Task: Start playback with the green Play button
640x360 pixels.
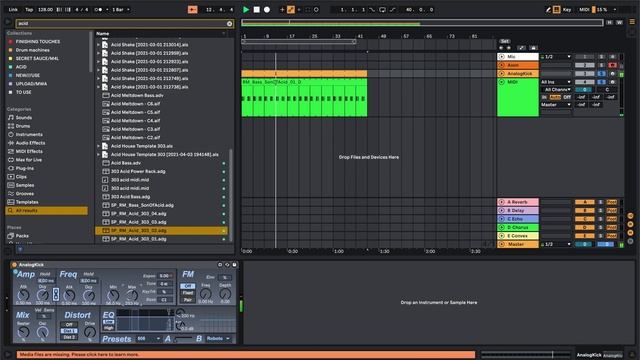Action: point(246,9)
